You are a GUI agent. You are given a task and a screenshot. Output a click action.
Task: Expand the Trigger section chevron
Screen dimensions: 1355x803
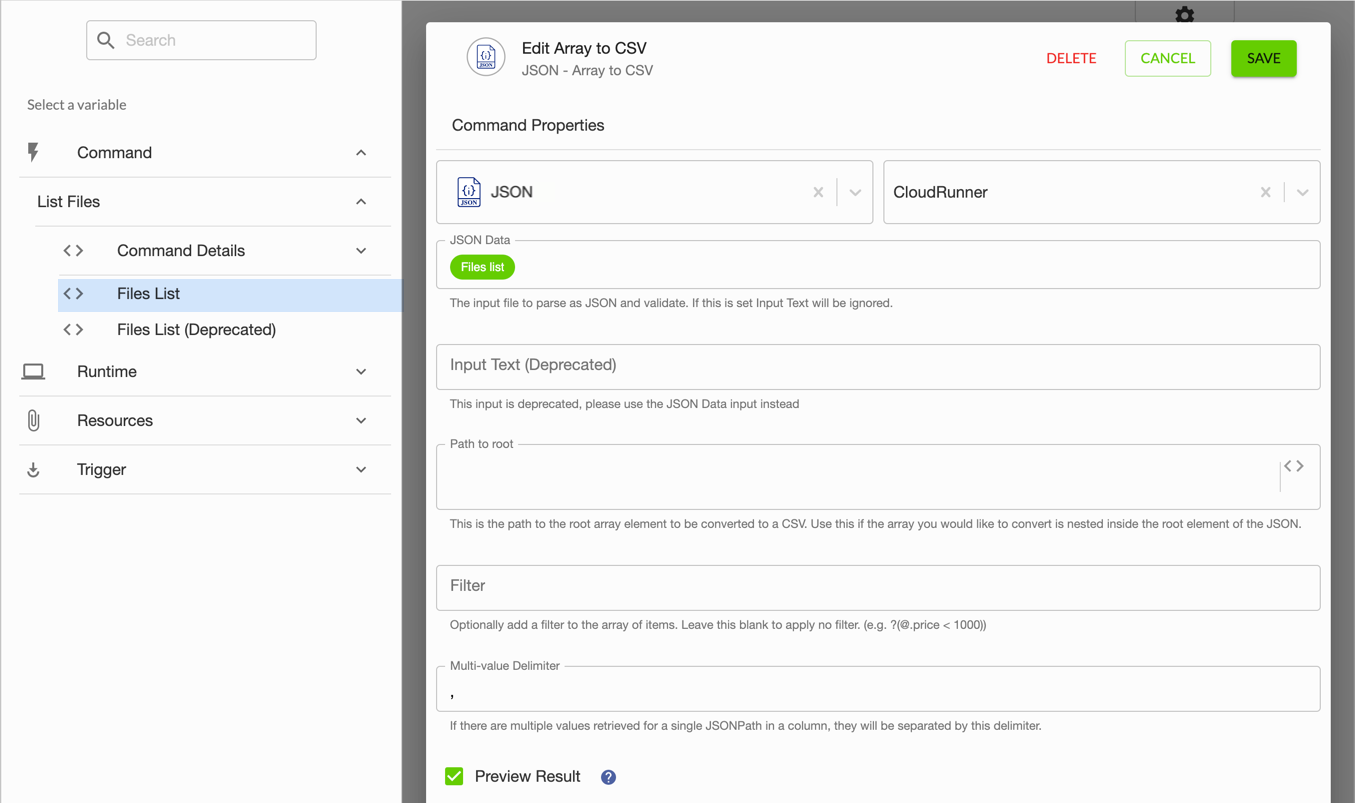(x=361, y=470)
